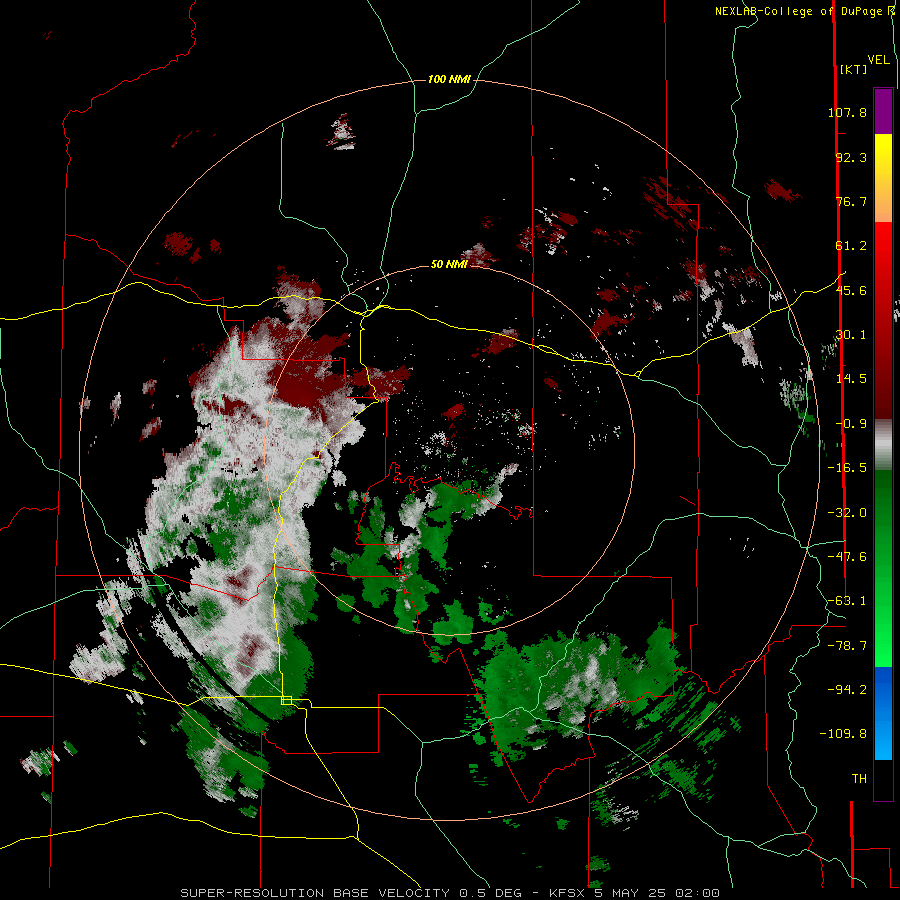Click the purple segment of the velocity color bar
Screen dimensions: 900x900
(883, 112)
